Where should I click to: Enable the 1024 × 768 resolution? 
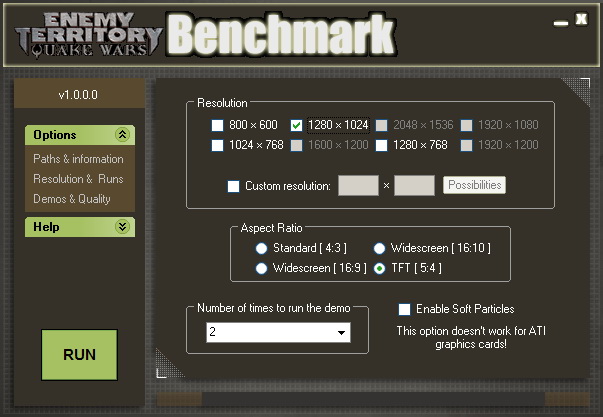[x=217, y=145]
